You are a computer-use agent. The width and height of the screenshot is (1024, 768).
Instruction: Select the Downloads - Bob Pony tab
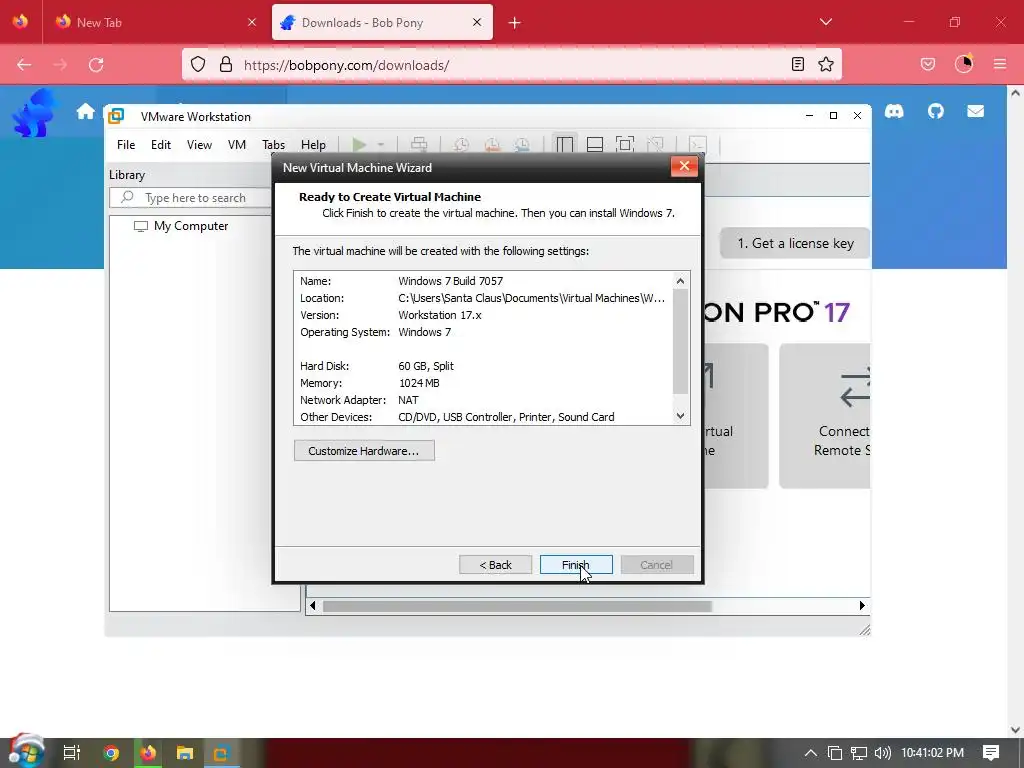pos(382,22)
